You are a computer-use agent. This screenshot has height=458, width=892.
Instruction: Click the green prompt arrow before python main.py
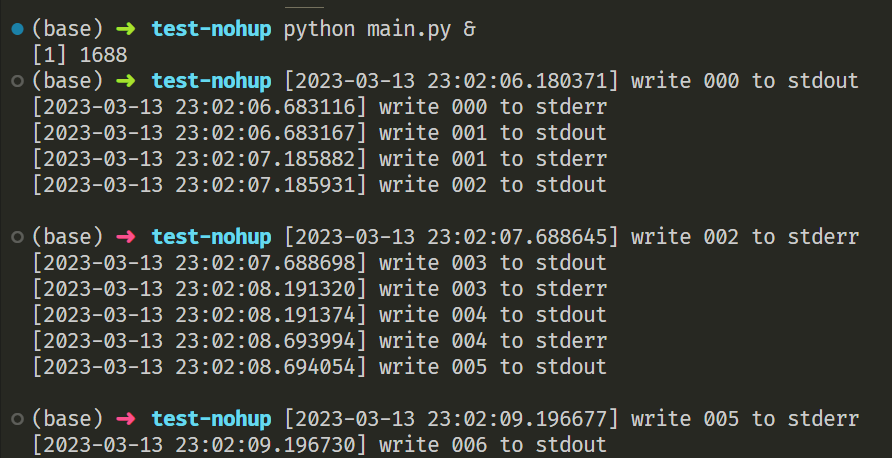[x=129, y=29]
